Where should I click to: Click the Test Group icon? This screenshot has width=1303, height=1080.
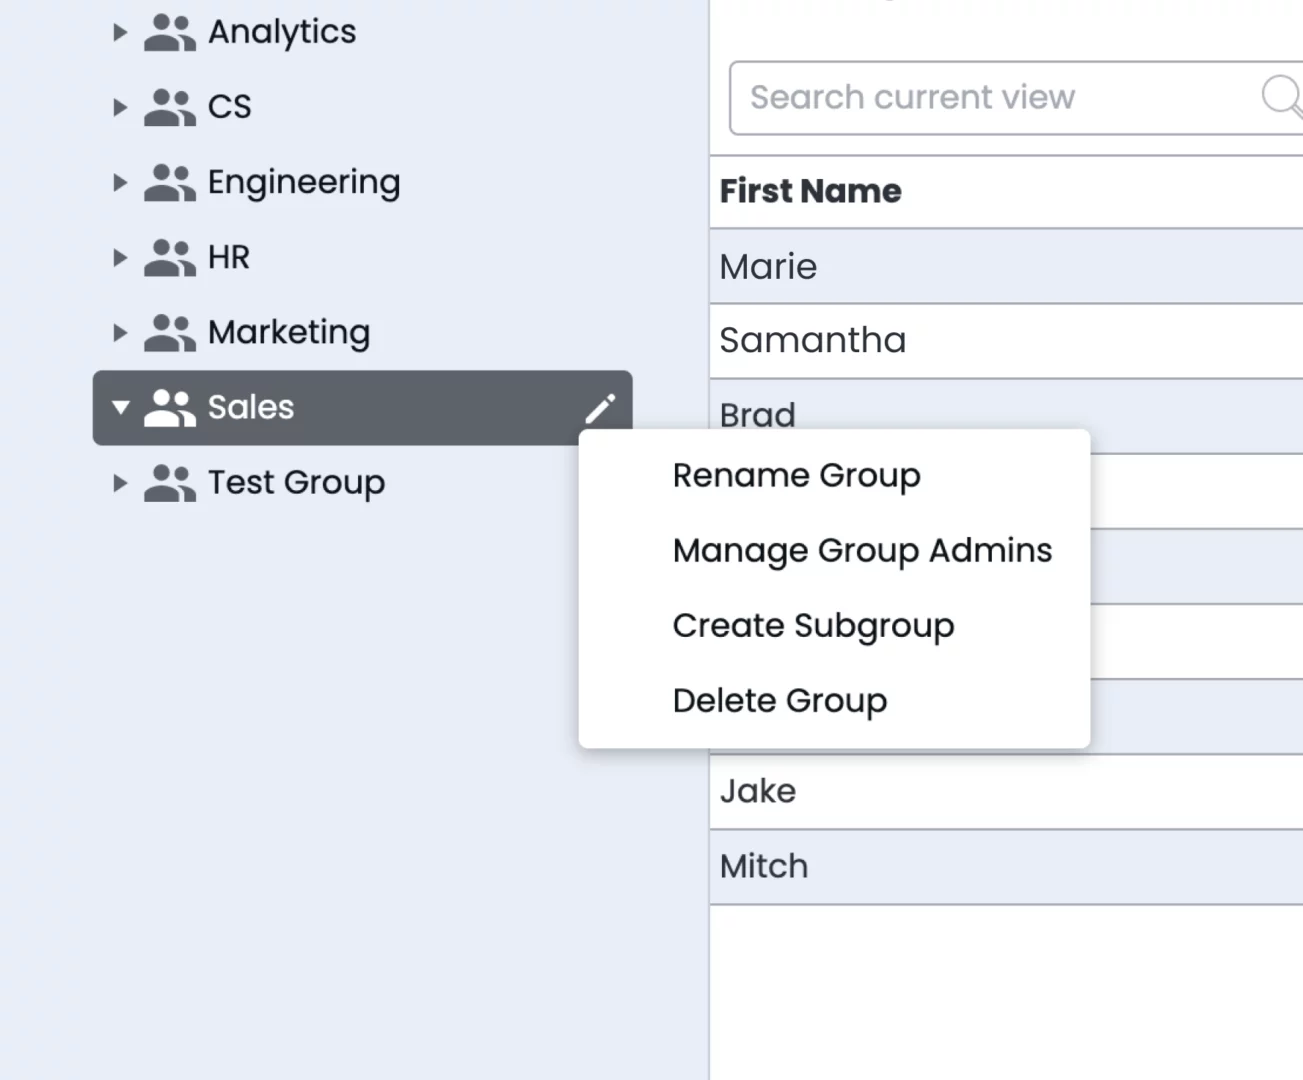170,482
